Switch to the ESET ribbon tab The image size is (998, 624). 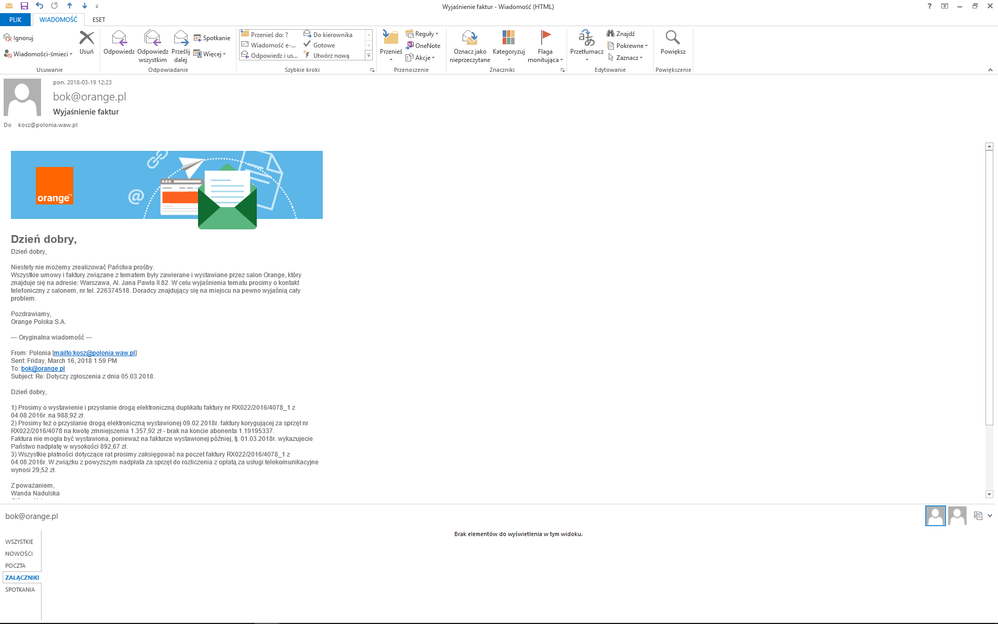point(99,19)
